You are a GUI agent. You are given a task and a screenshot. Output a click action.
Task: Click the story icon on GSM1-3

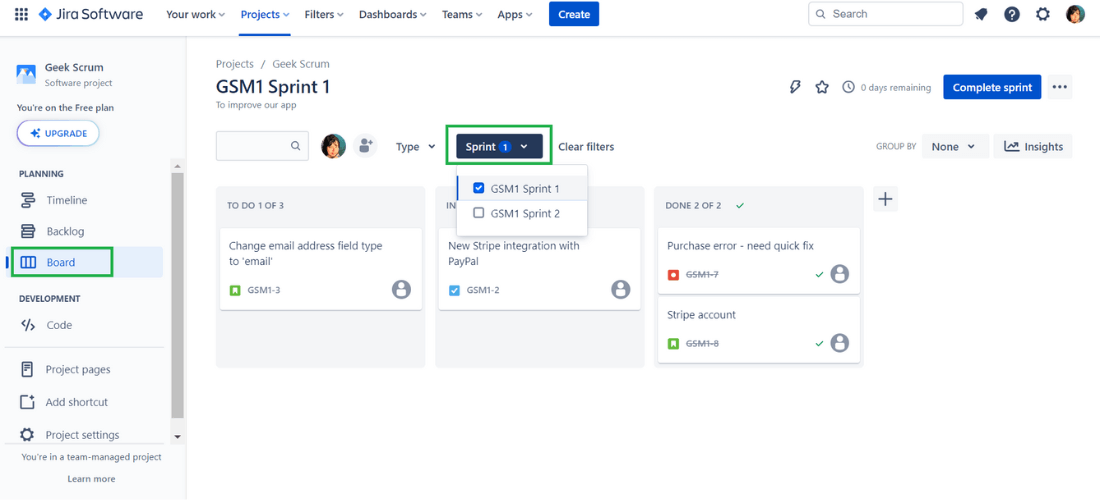pyautogui.click(x=235, y=290)
